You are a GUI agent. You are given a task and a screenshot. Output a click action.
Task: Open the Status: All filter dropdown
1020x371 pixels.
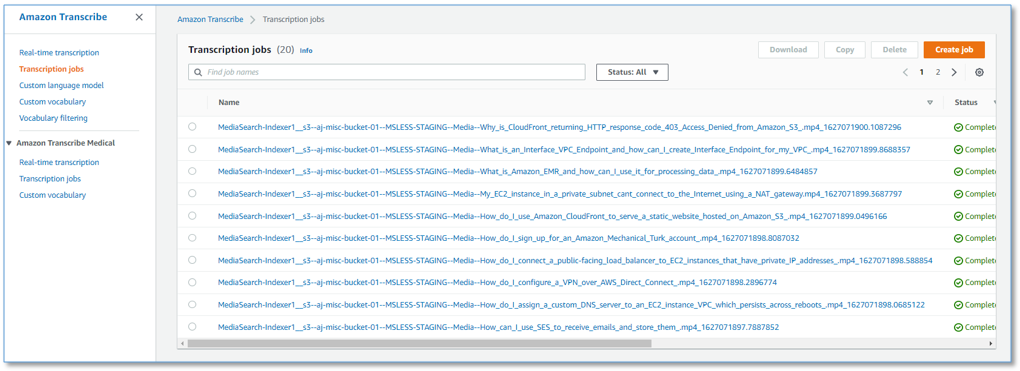tap(632, 72)
